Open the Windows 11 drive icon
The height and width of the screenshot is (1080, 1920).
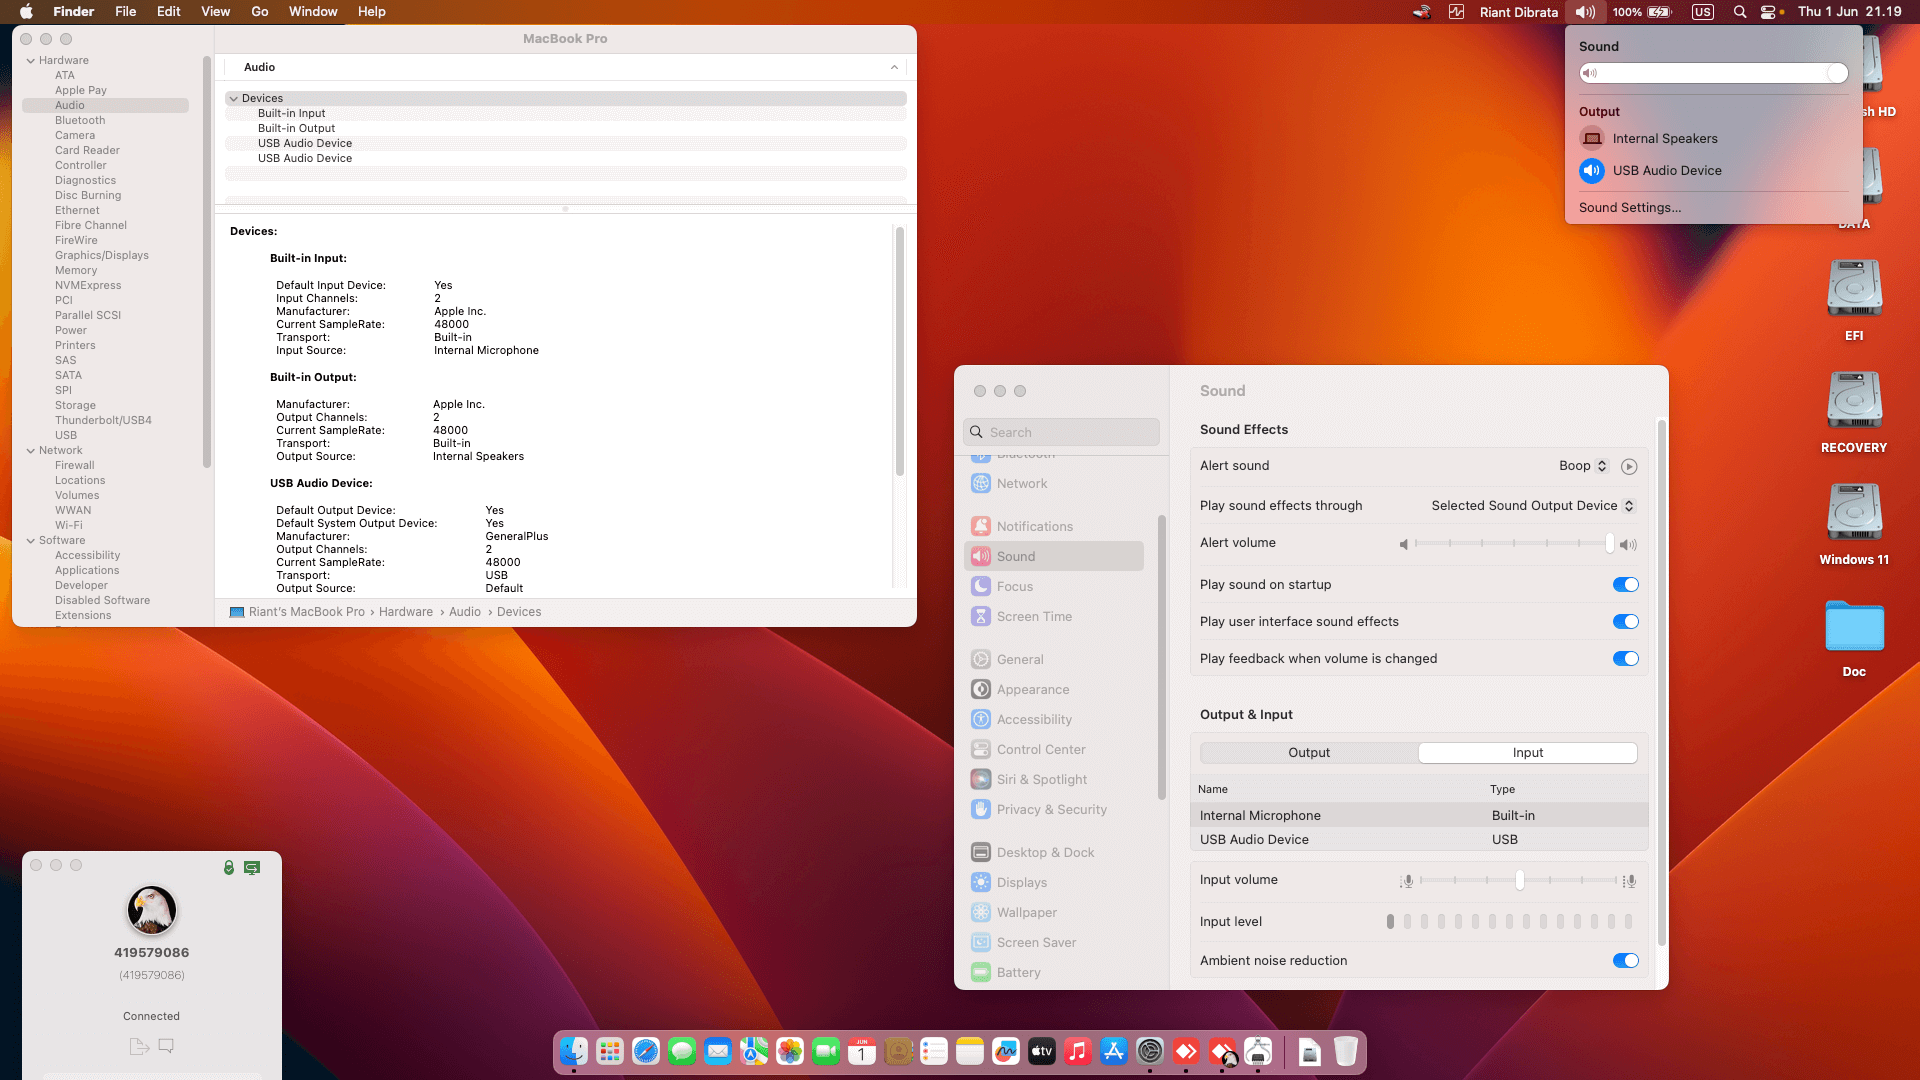click(x=1854, y=513)
